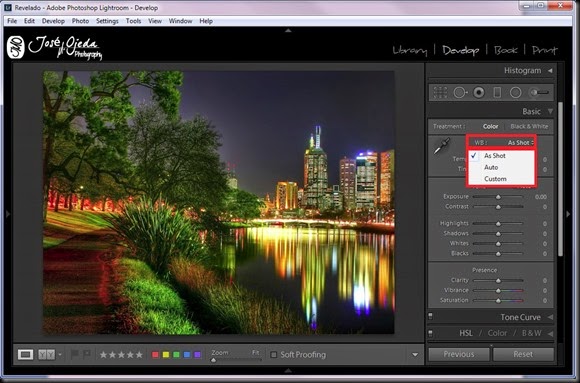Apply yellow color label

pos(166,355)
